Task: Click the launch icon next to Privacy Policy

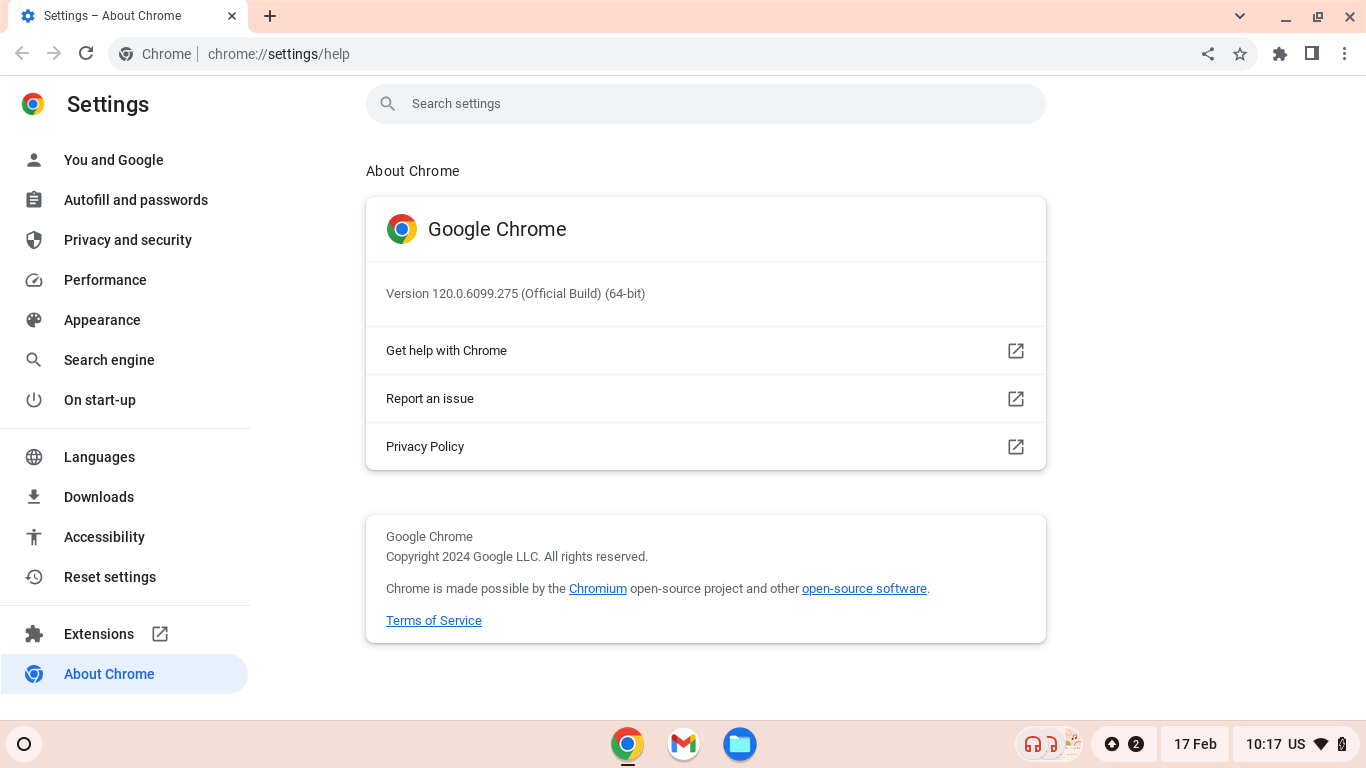Action: [x=1016, y=447]
